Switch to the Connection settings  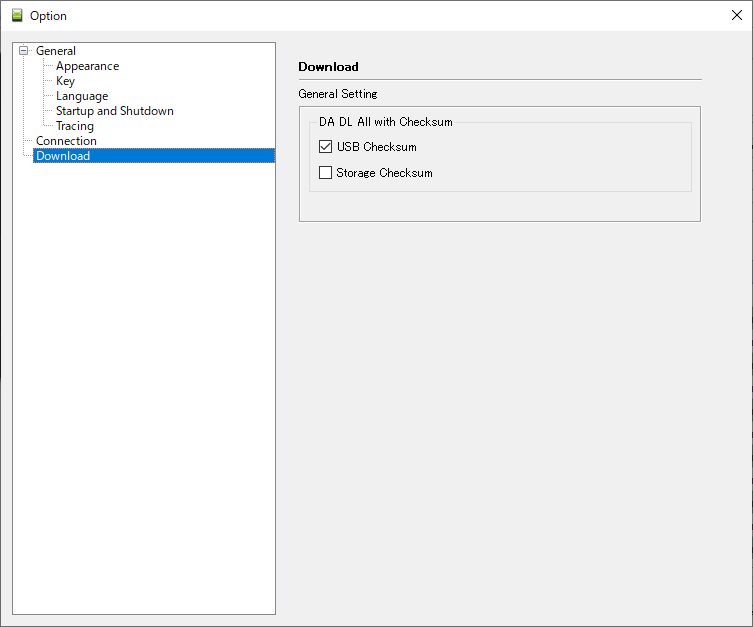pos(66,141)
